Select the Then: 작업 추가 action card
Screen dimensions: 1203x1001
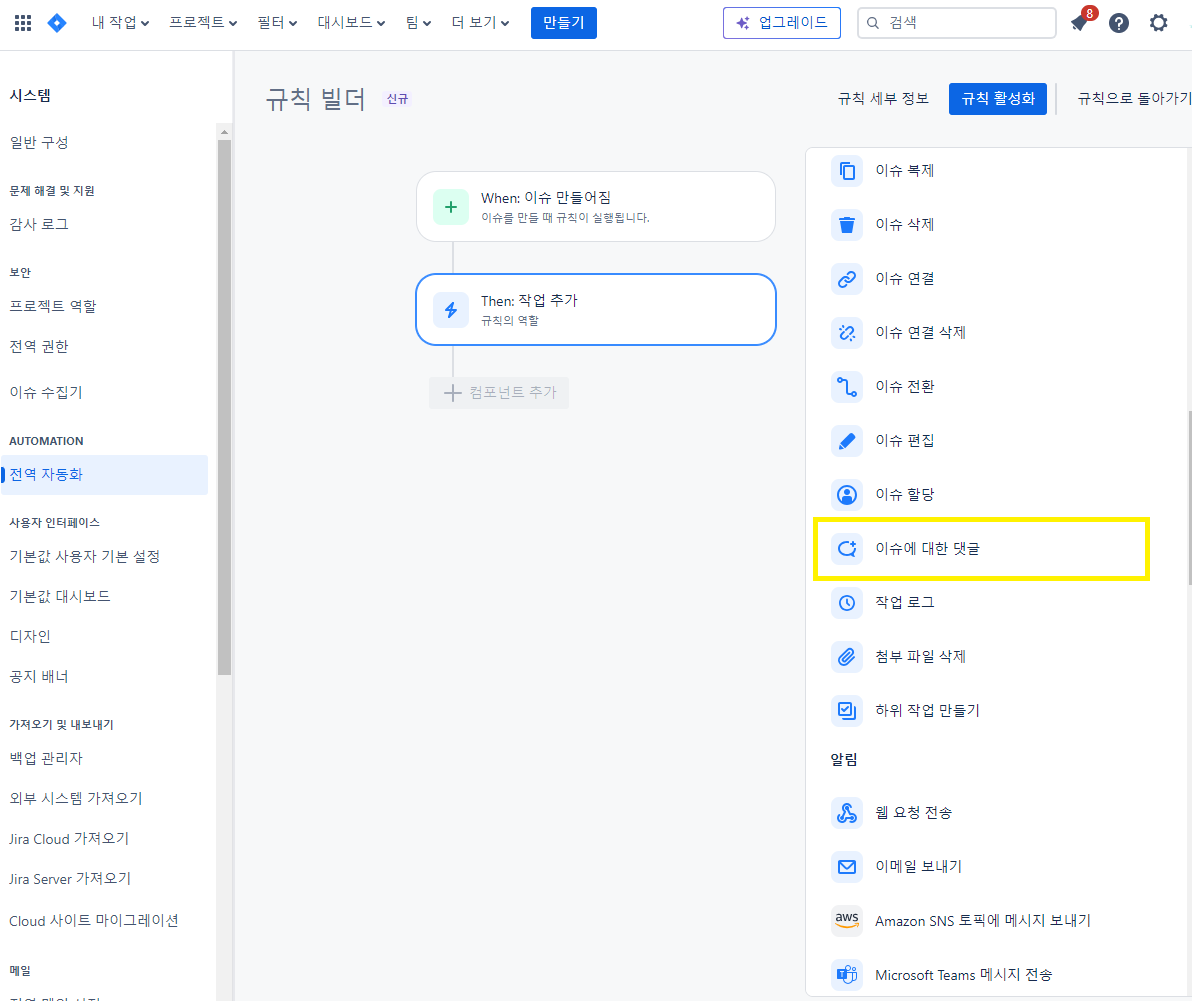click(596, 310)
